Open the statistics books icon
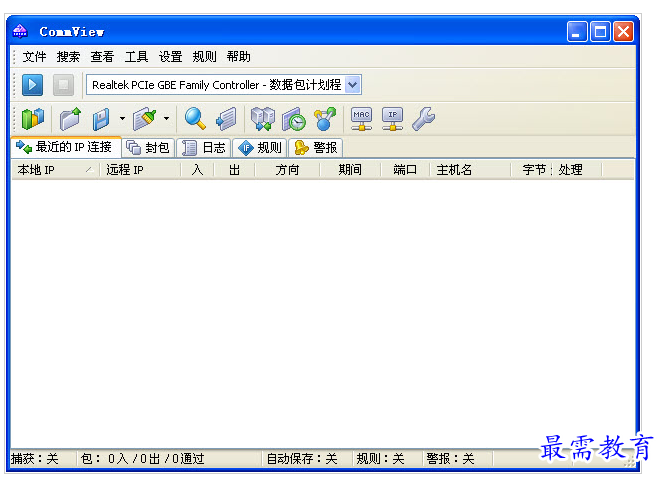 pyautogui.click(x=33, y=119)
